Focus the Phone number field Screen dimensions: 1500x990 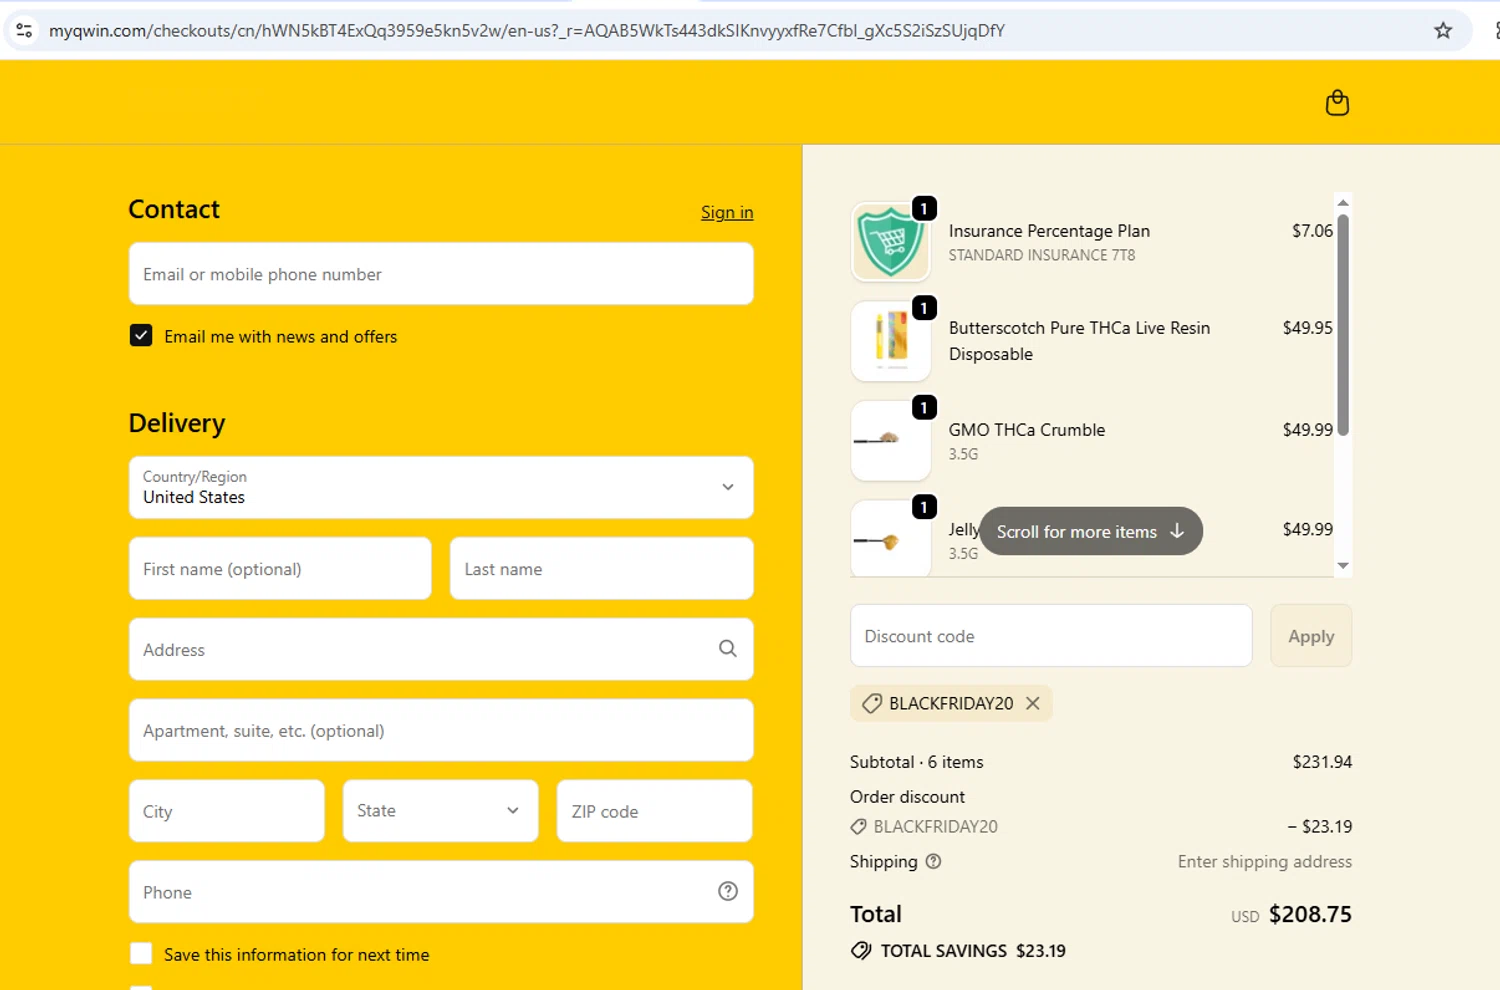point(441,891)
